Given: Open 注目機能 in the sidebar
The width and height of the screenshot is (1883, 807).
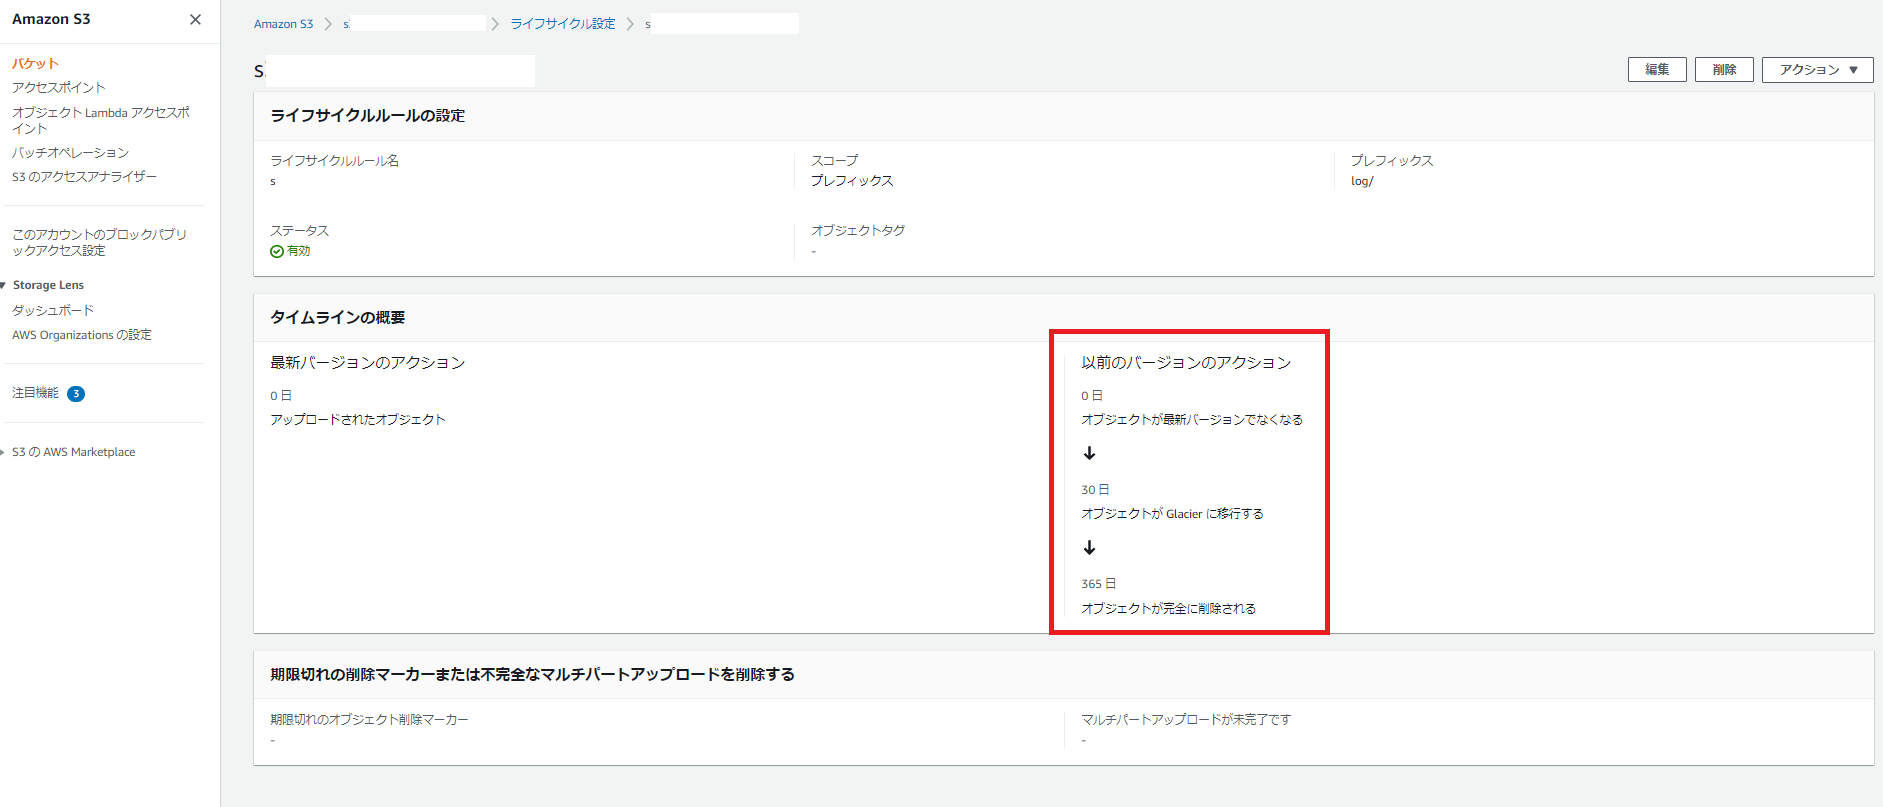Looking at the screenshot, I should pyautogui.click(x=35, y=393).
